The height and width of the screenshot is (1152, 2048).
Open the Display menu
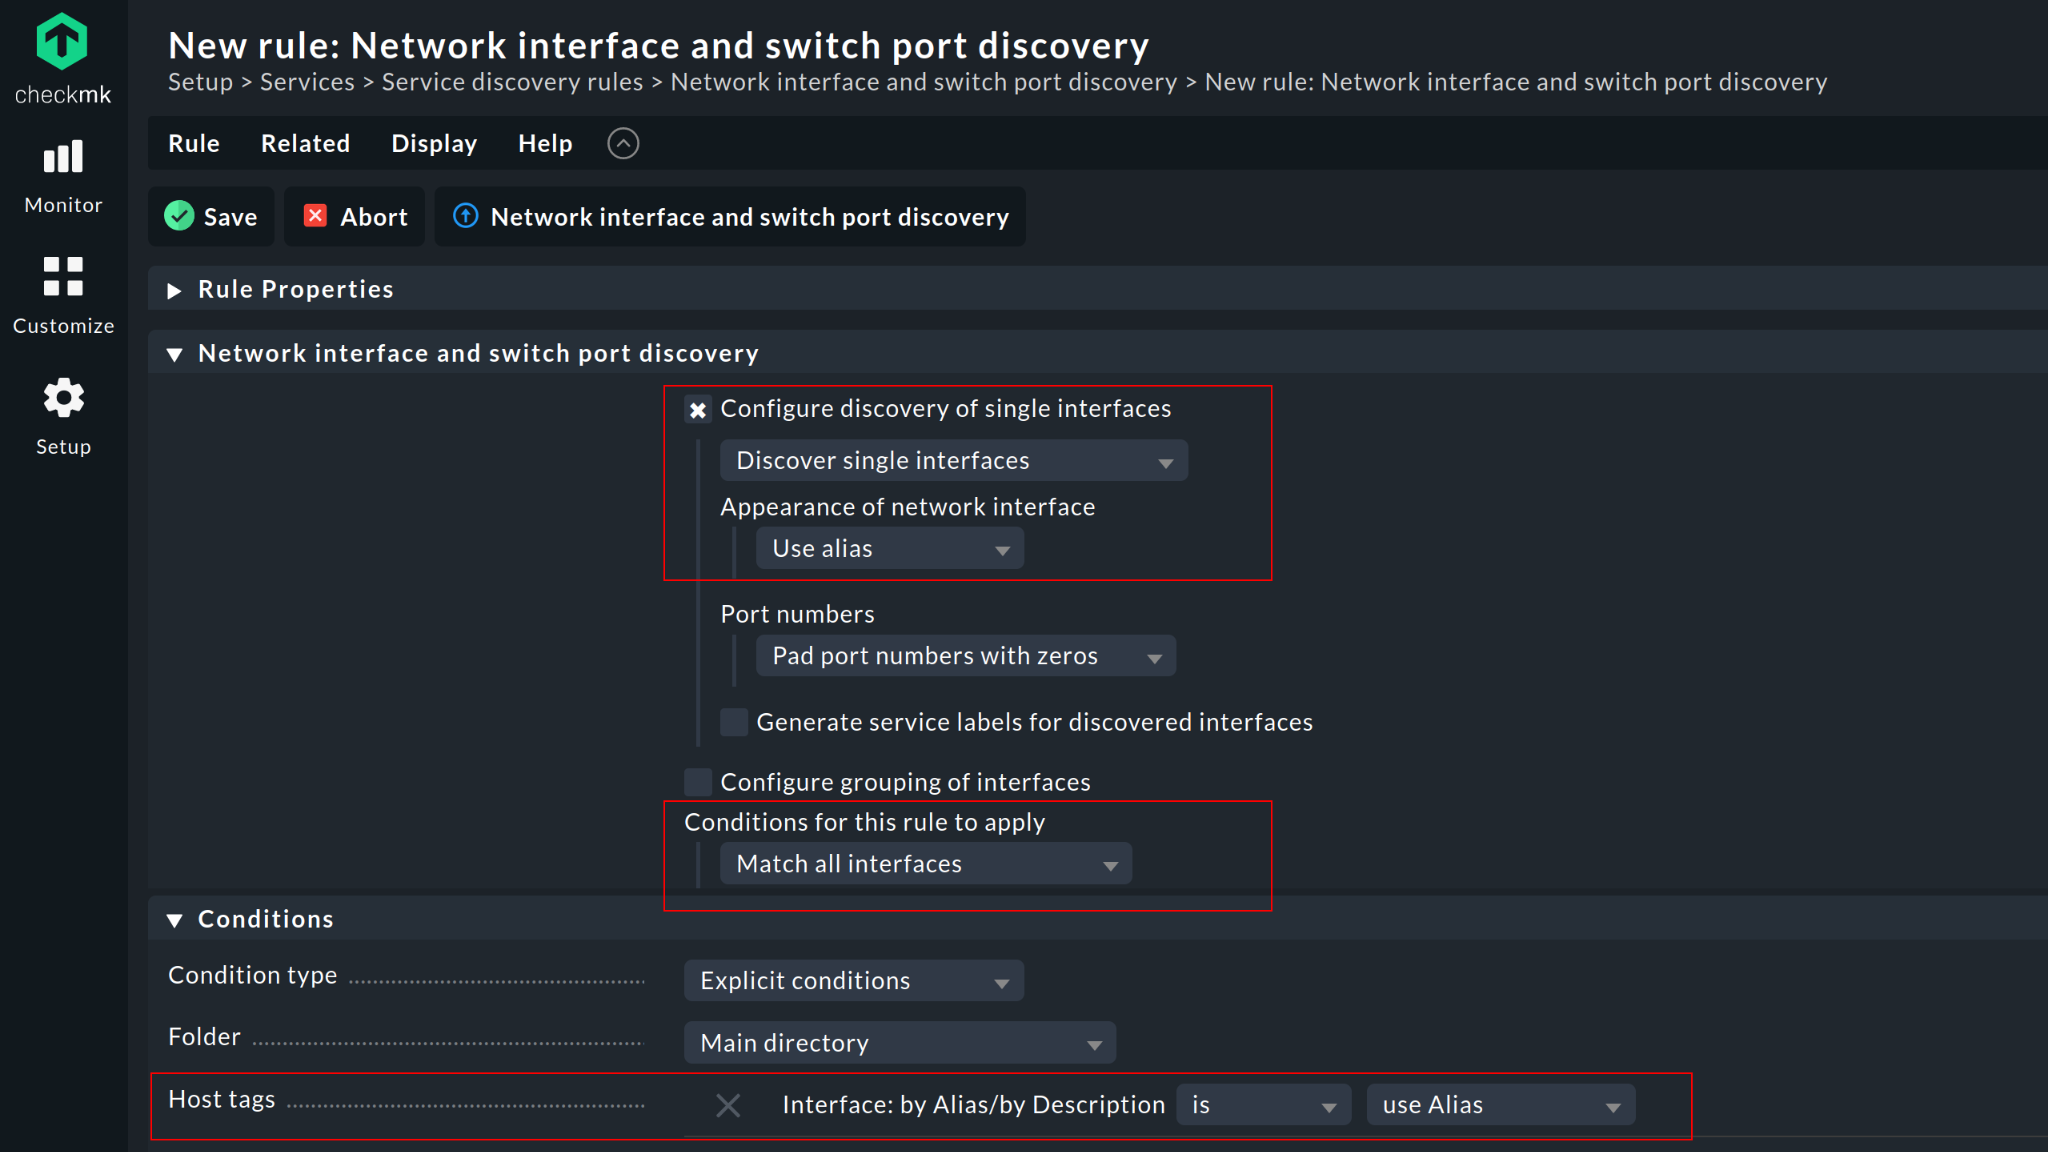tap(434, 143)
